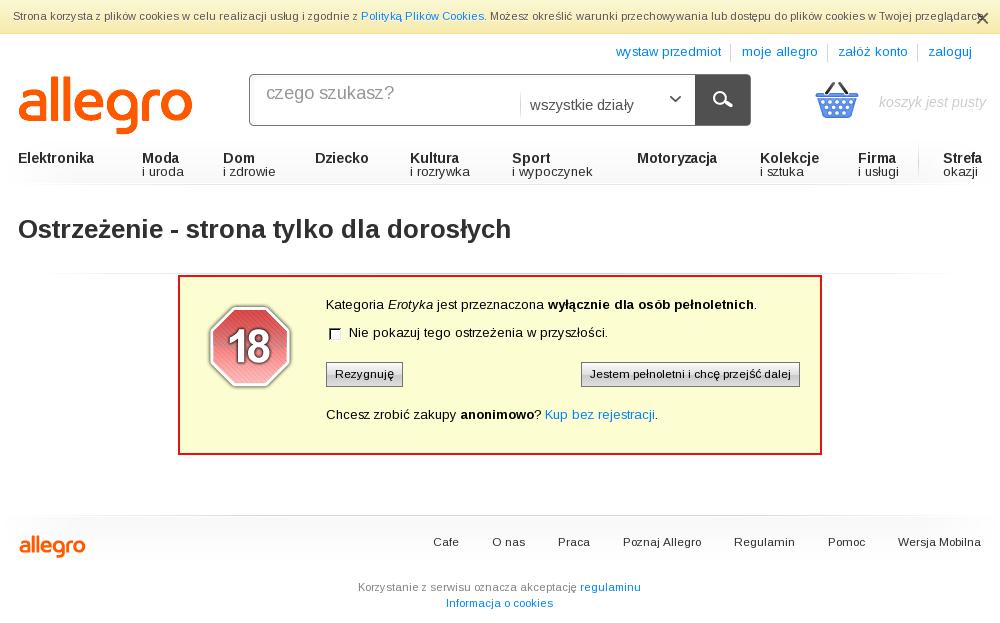Go to 'moje allegro'
This screenshot has height=623, width=1000.
pos(779,52)
